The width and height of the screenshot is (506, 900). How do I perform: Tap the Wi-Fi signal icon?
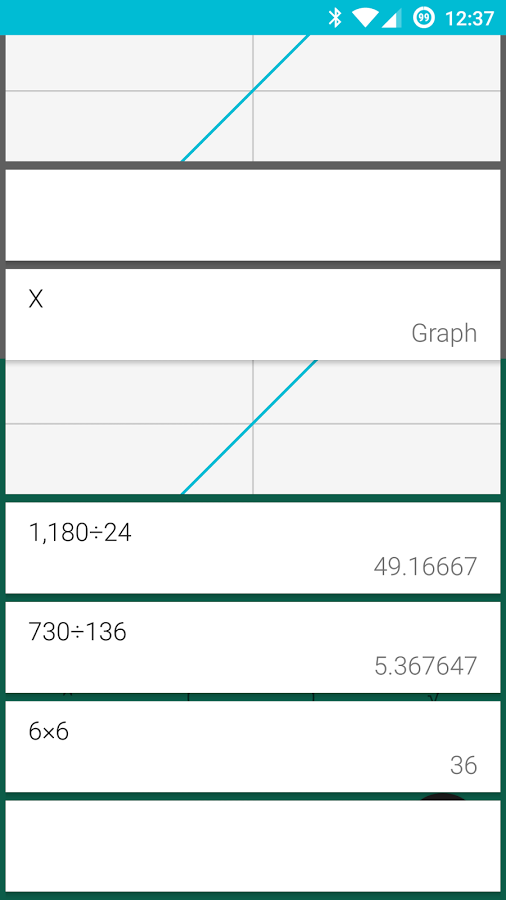tap(364, 17)
